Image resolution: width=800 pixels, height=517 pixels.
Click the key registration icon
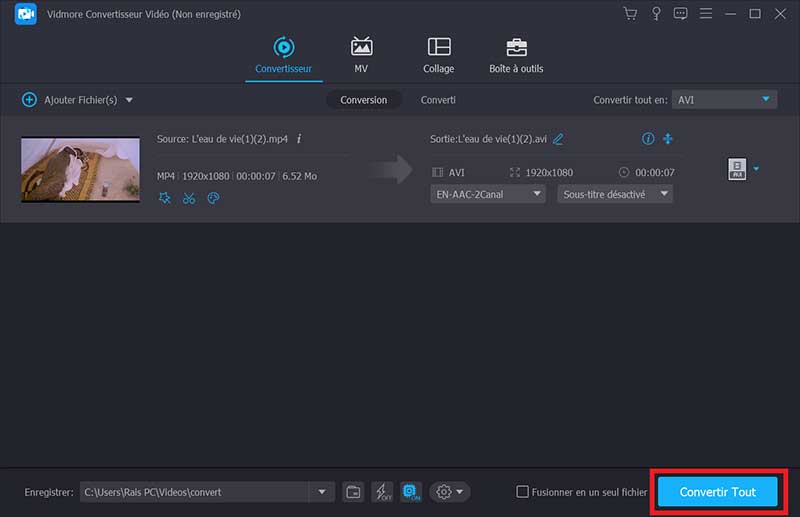[655, 14]
